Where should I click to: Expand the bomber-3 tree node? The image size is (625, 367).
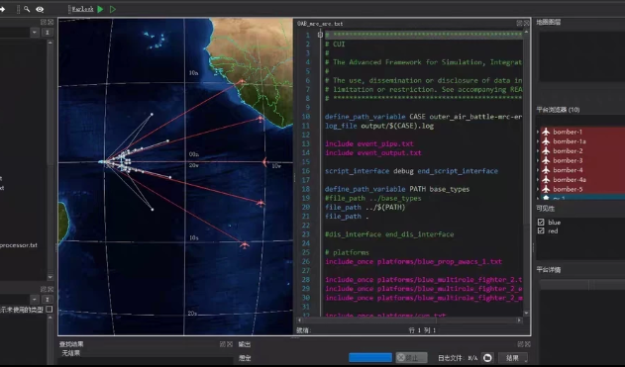pos(538,161)
